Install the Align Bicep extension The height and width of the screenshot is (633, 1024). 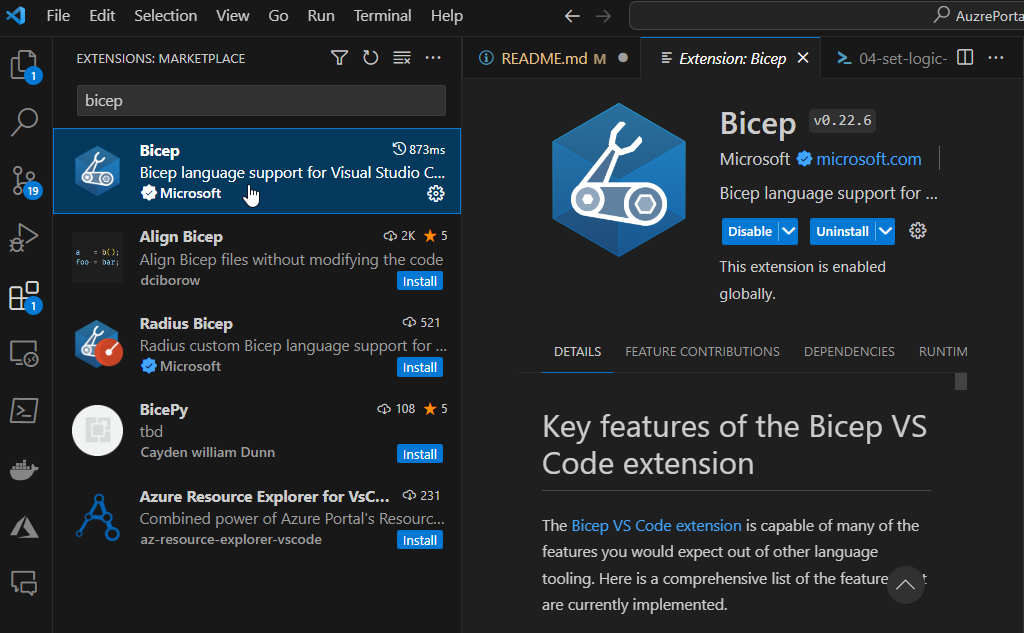[x=420, y=281]
